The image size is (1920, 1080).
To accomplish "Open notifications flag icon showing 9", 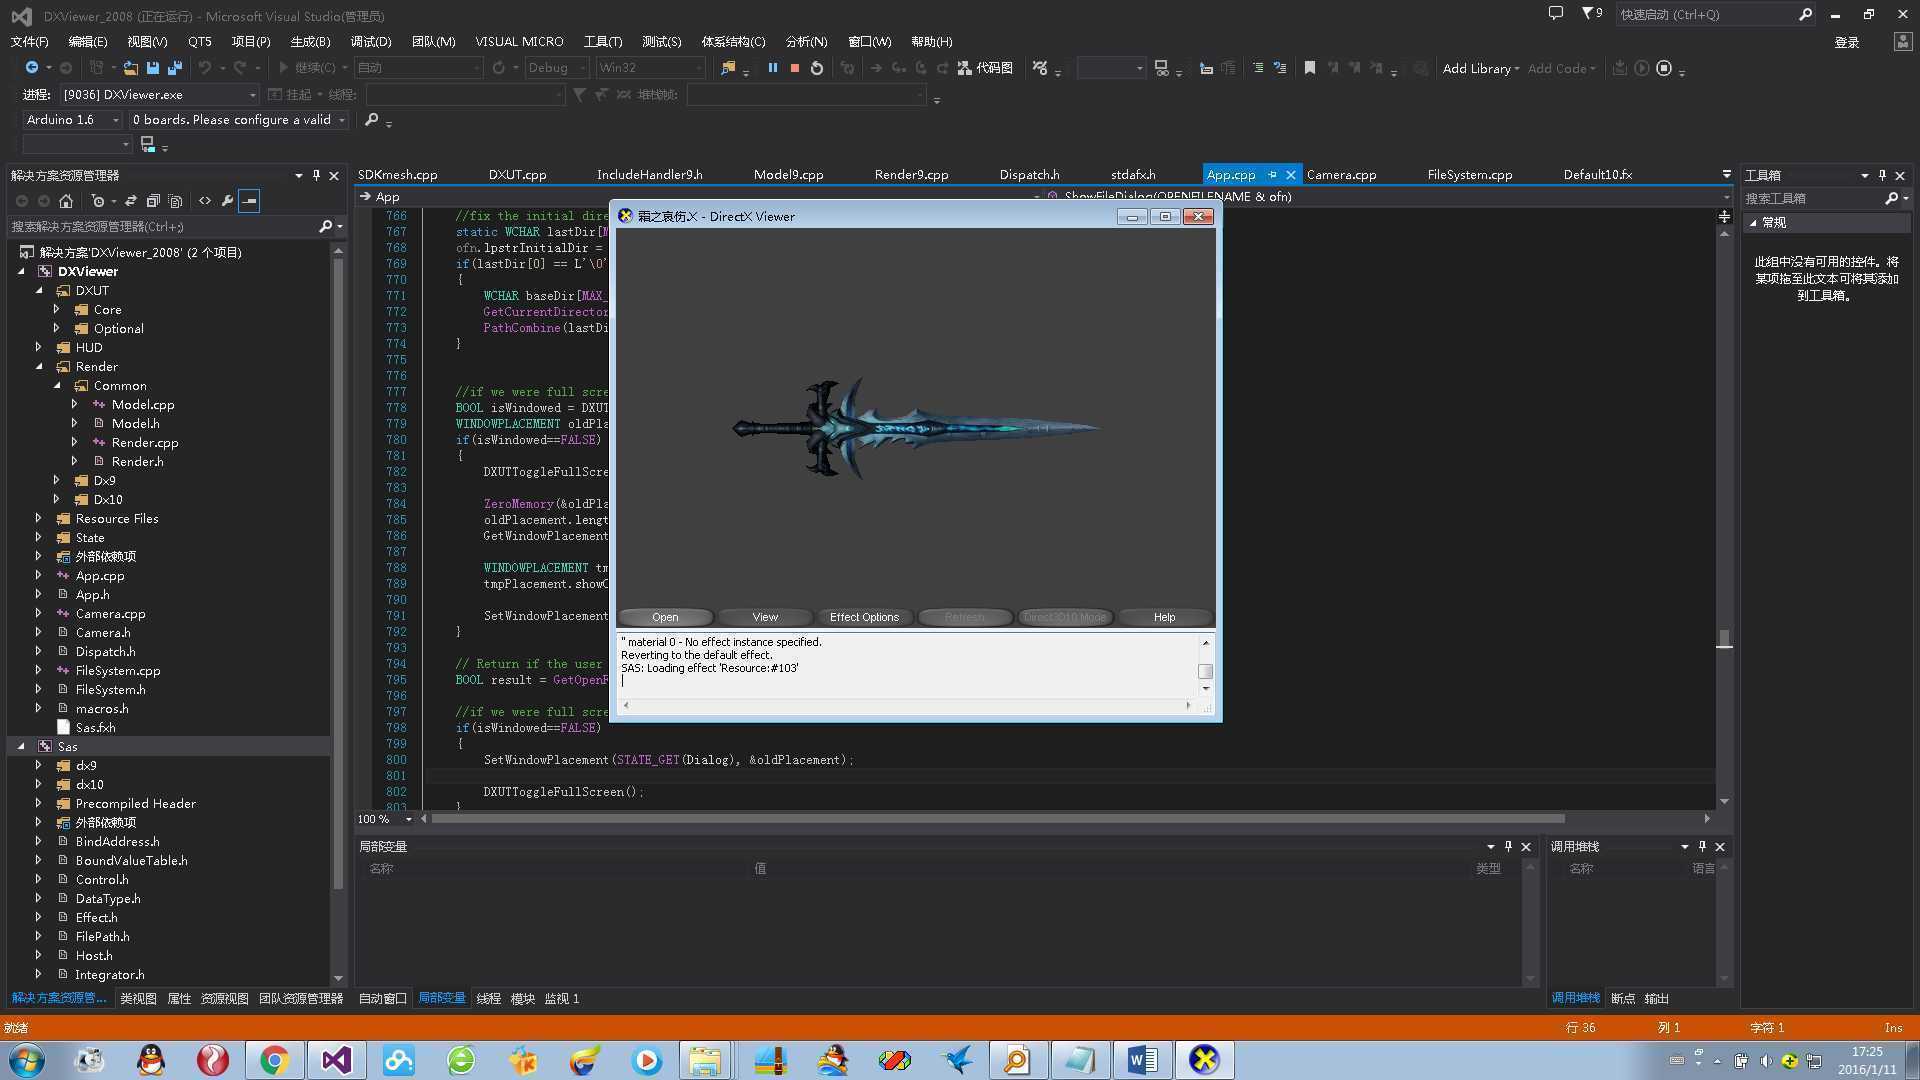I will coord(1592,13).
